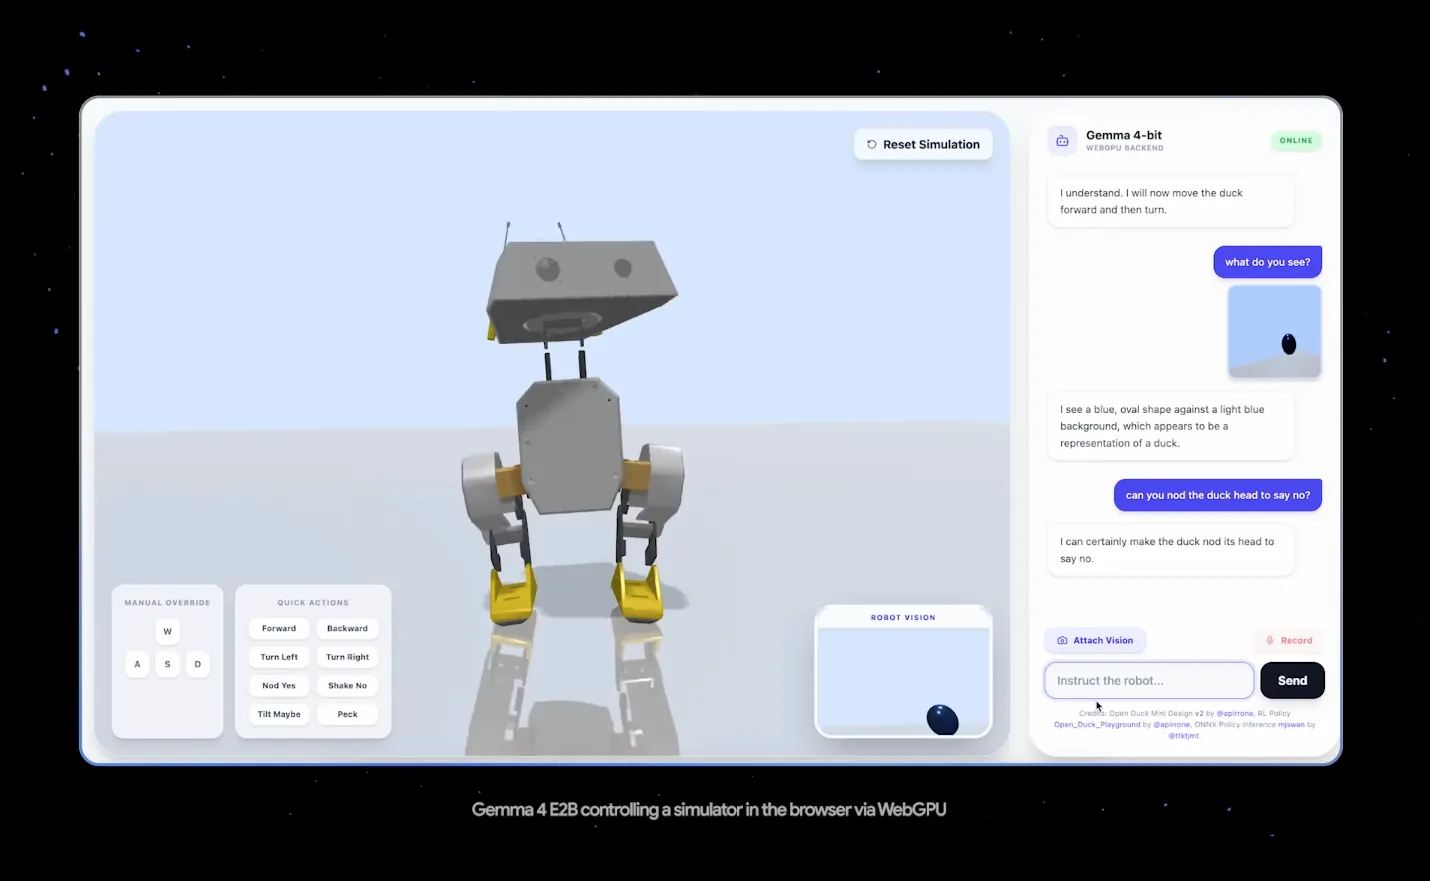
Task: Make the duck Shake No
Action: tap(346, 685)
